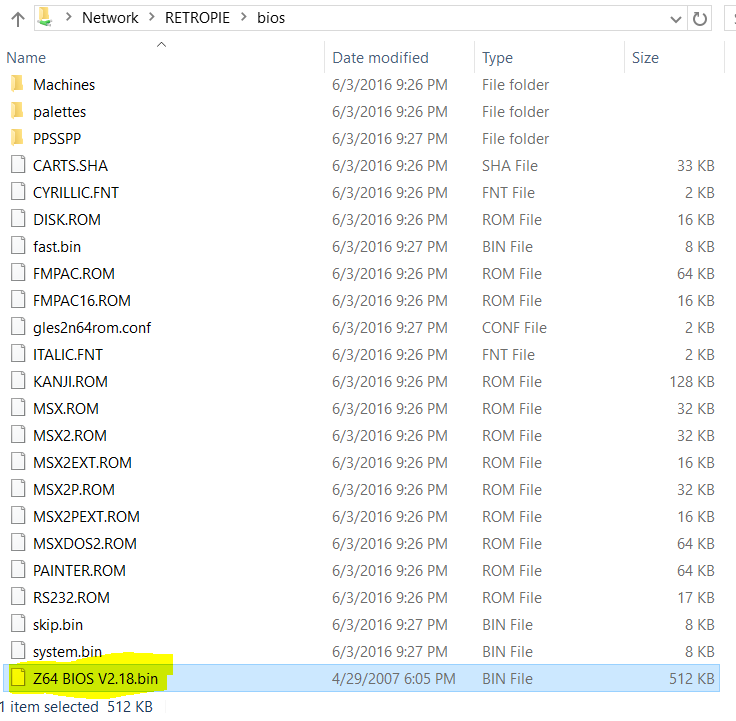Expand chevron before Network in address bar

click(69, 17)
